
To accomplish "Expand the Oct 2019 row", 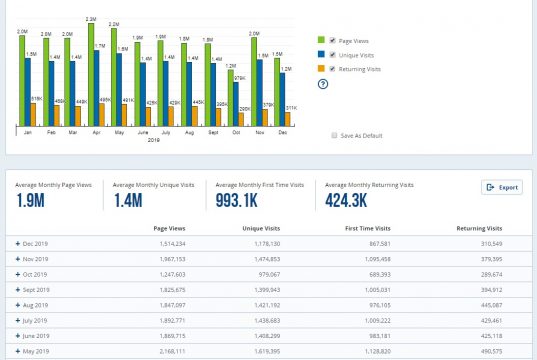I will 18,274.
